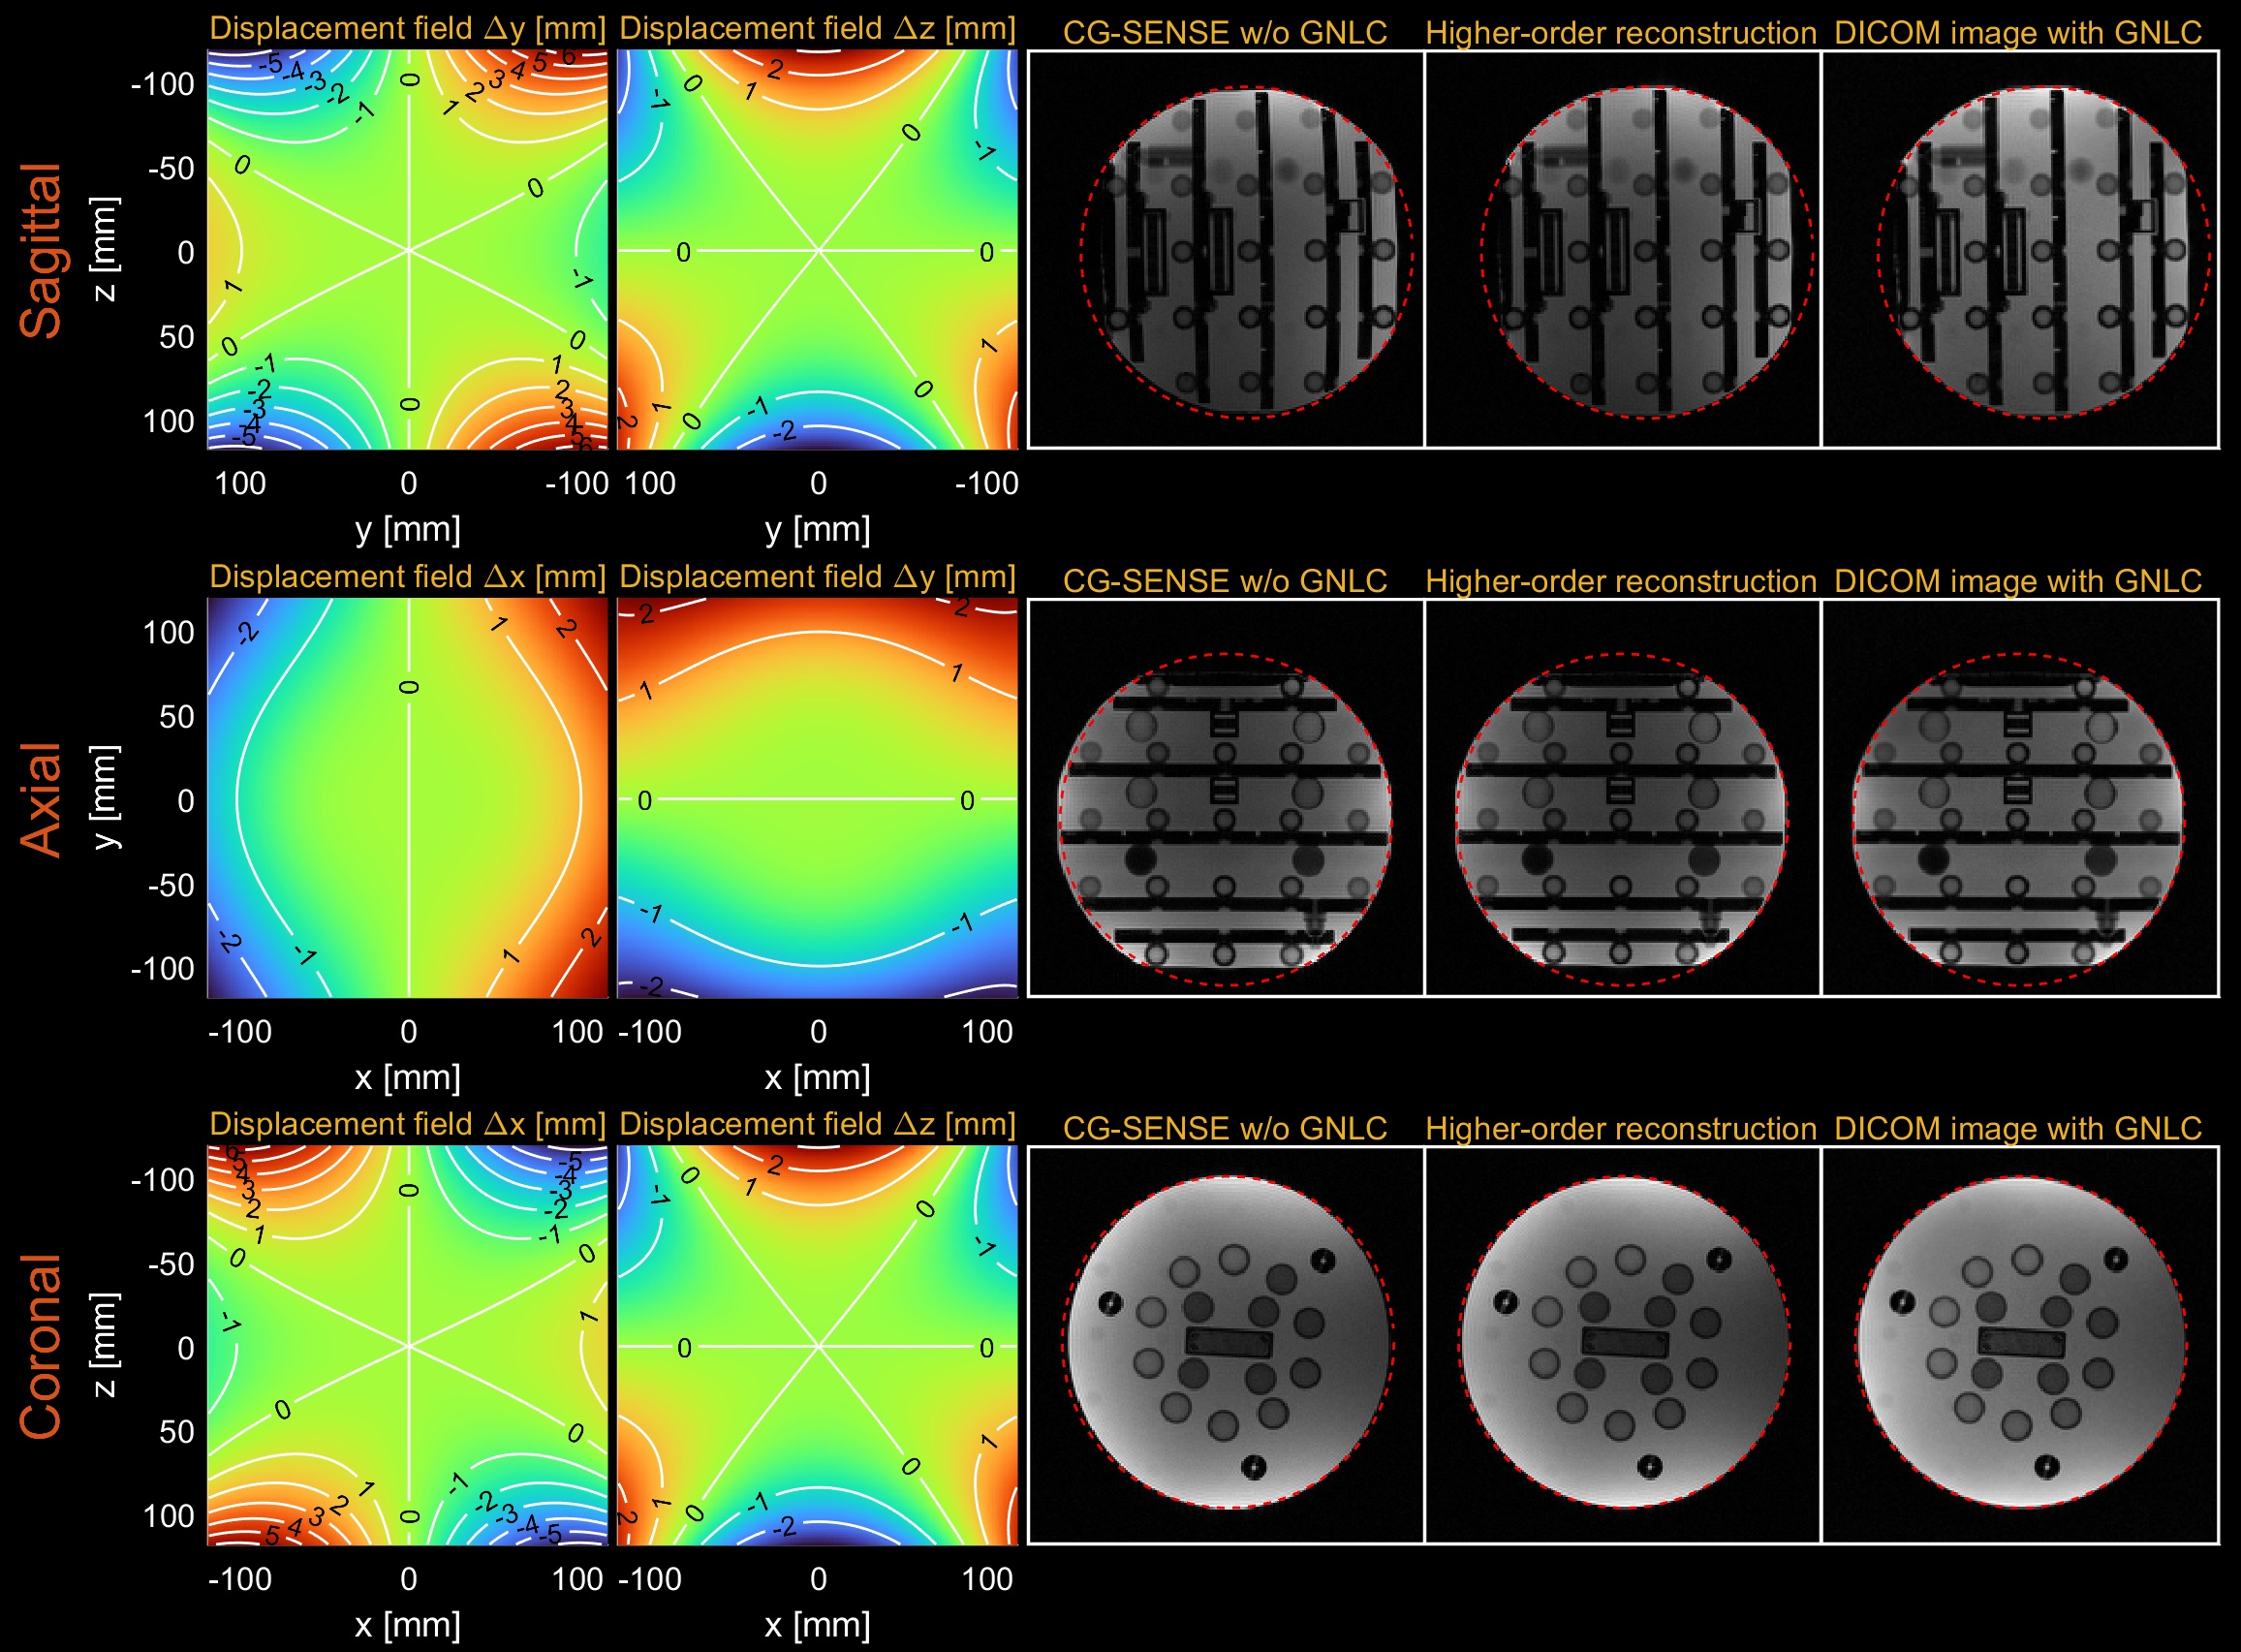Open the Axial DICOM image with GNLC
Viewport: 2241px width, 1652px height.
tap(2019, 798)
